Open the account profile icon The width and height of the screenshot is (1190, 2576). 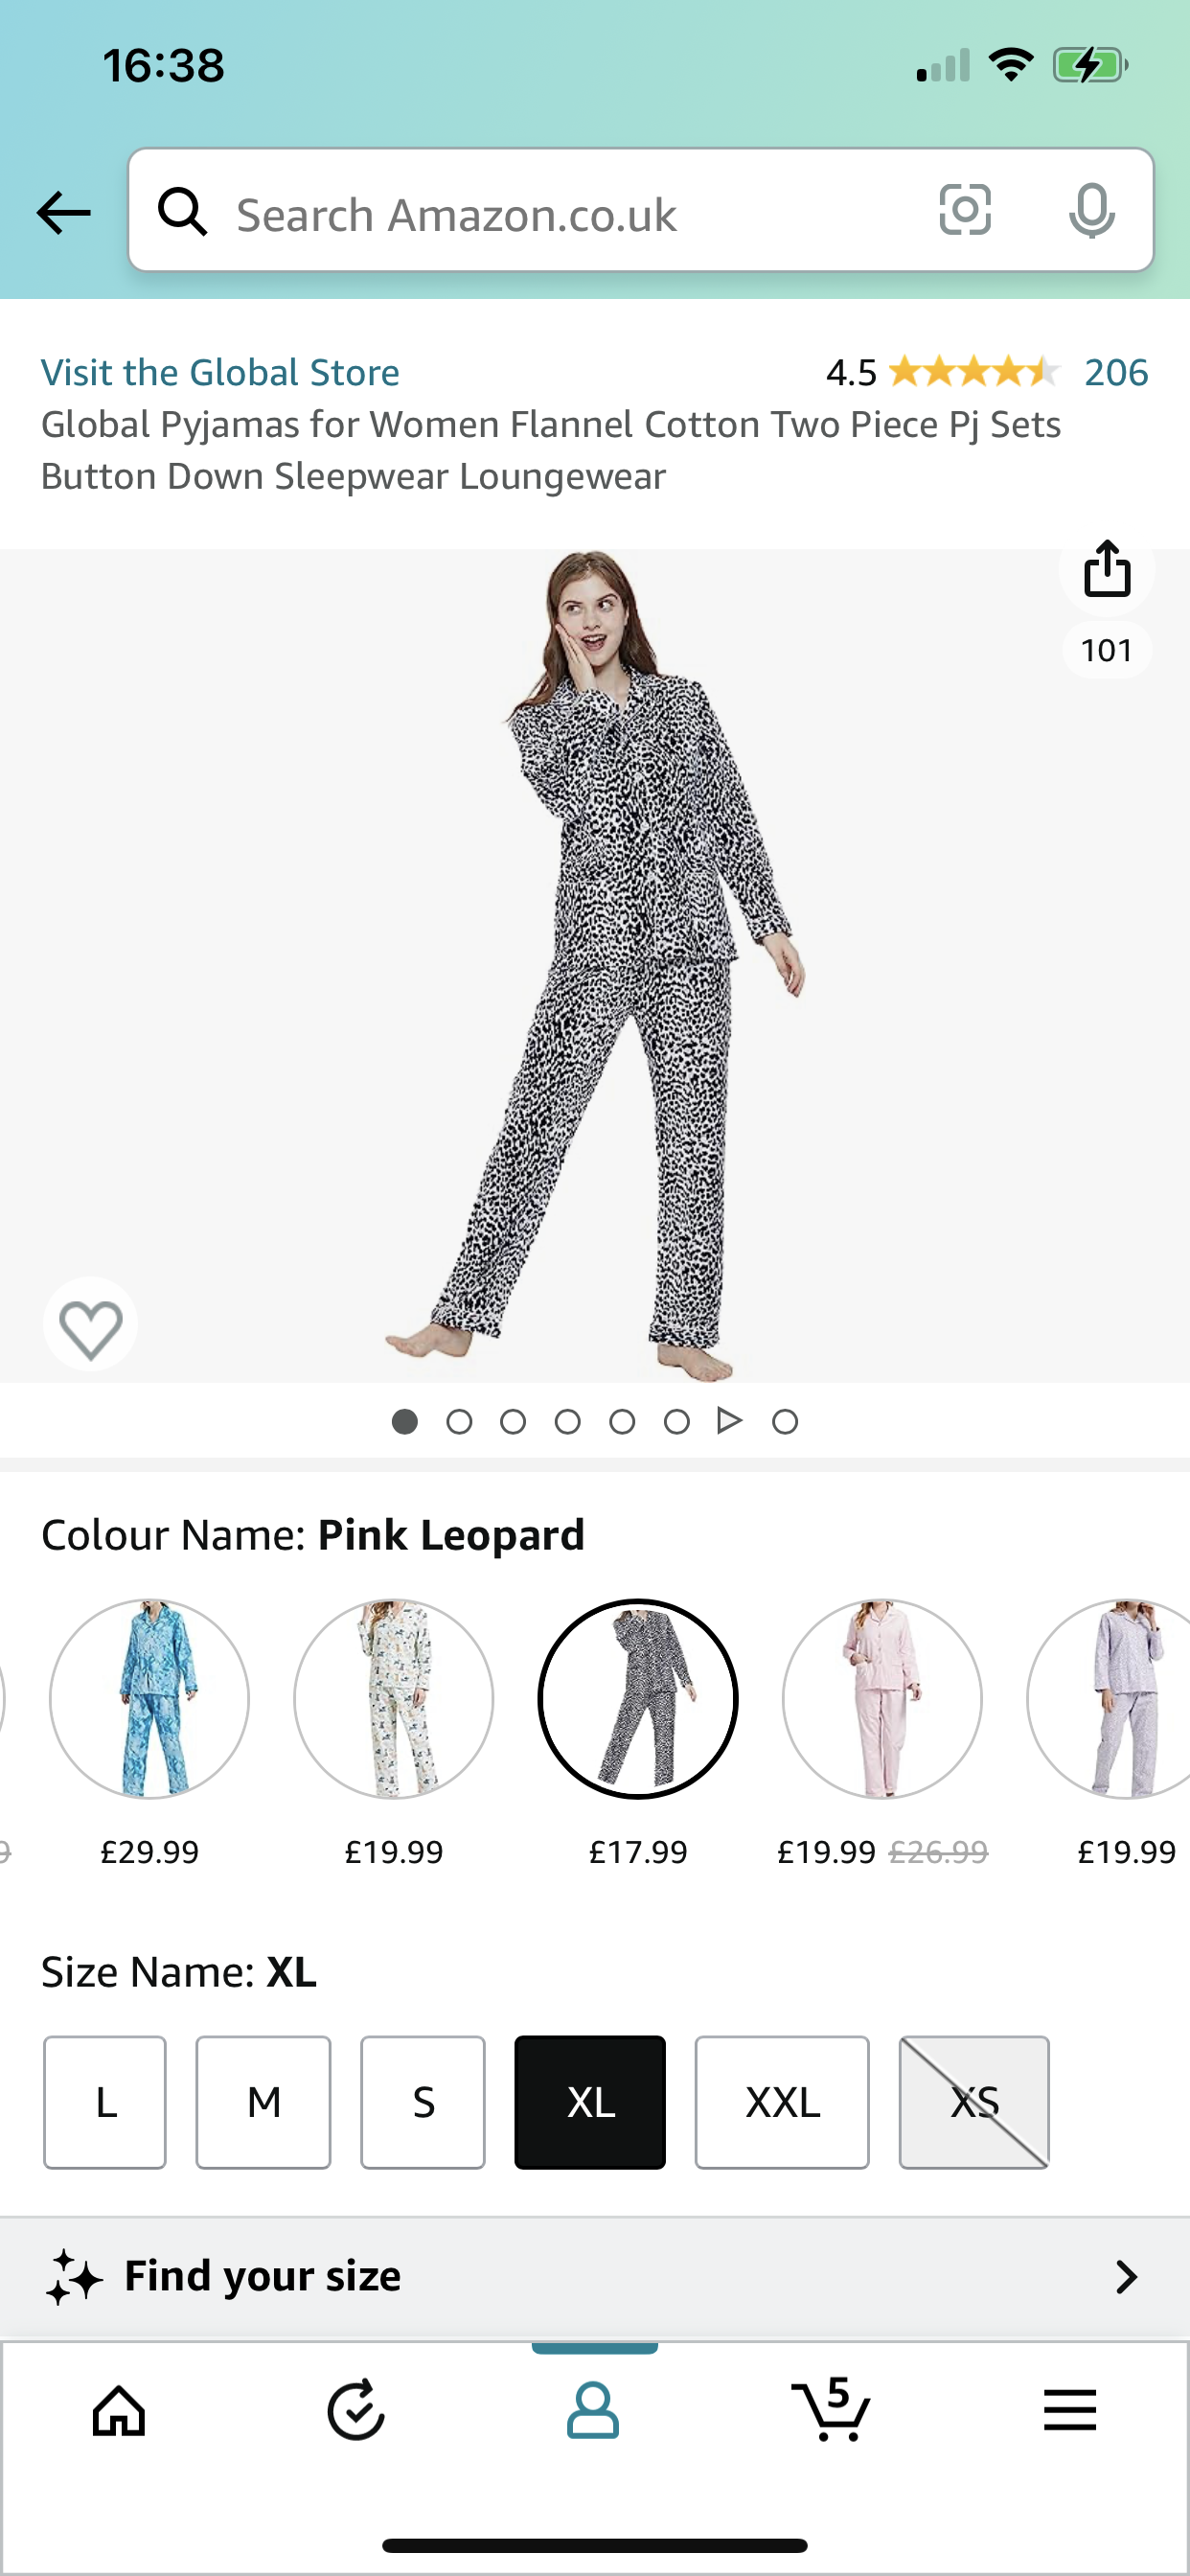593,2410
